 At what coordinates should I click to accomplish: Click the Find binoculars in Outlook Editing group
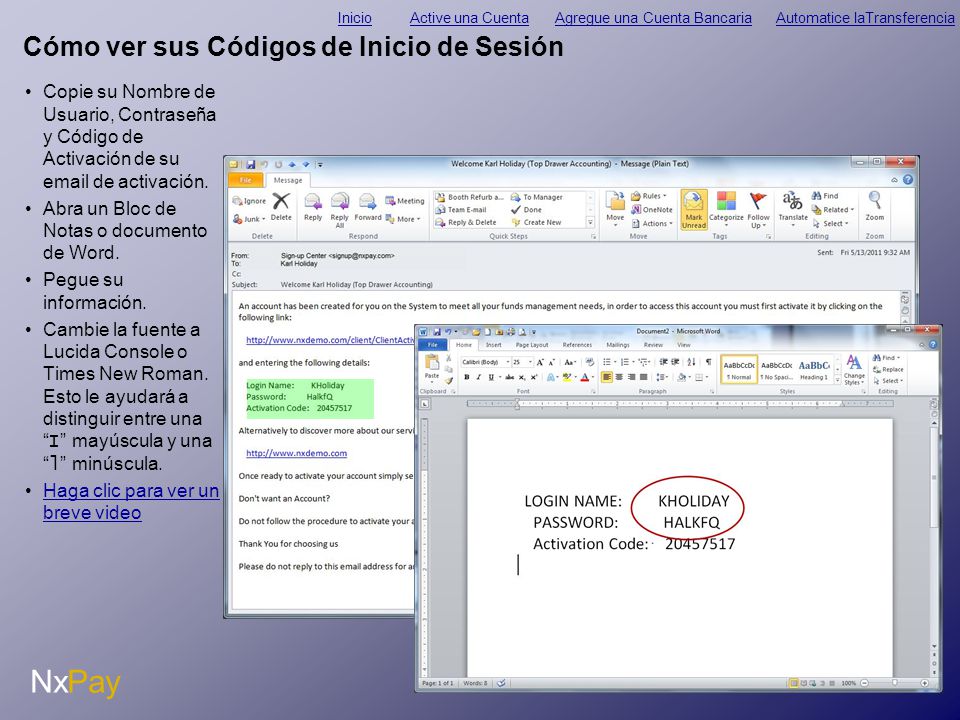pyautogui.click(x=816, y=196)
